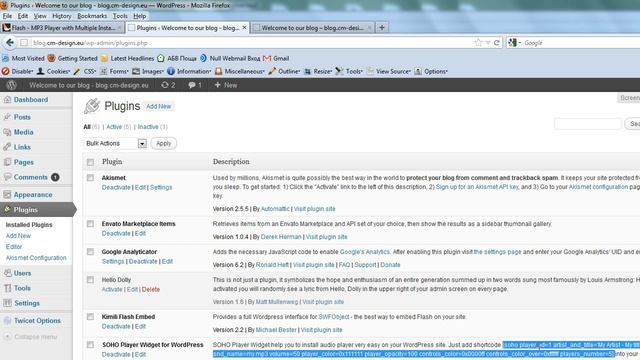640x360 pixels.
Task: Open Links section in sidebar
Action: tap(22, 147)
